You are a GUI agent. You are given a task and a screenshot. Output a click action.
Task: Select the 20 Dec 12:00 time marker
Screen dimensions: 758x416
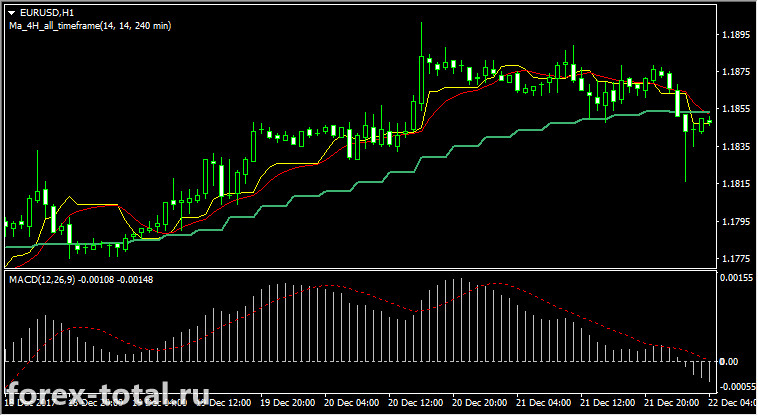click(416, 402)
